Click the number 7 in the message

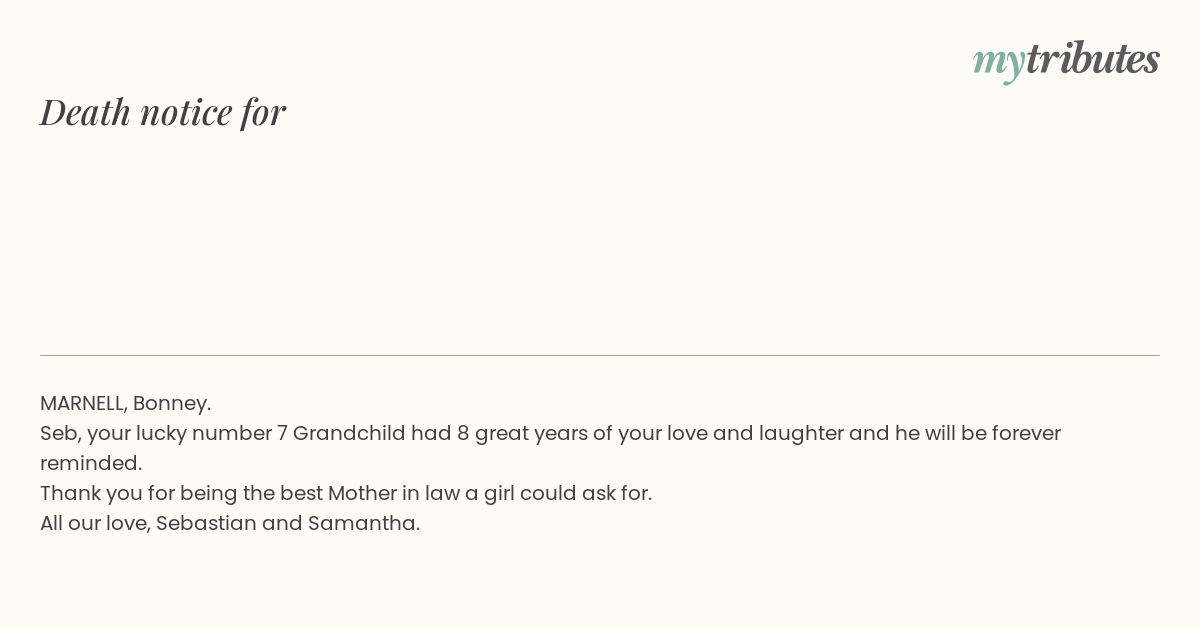[x=282, y=433]
